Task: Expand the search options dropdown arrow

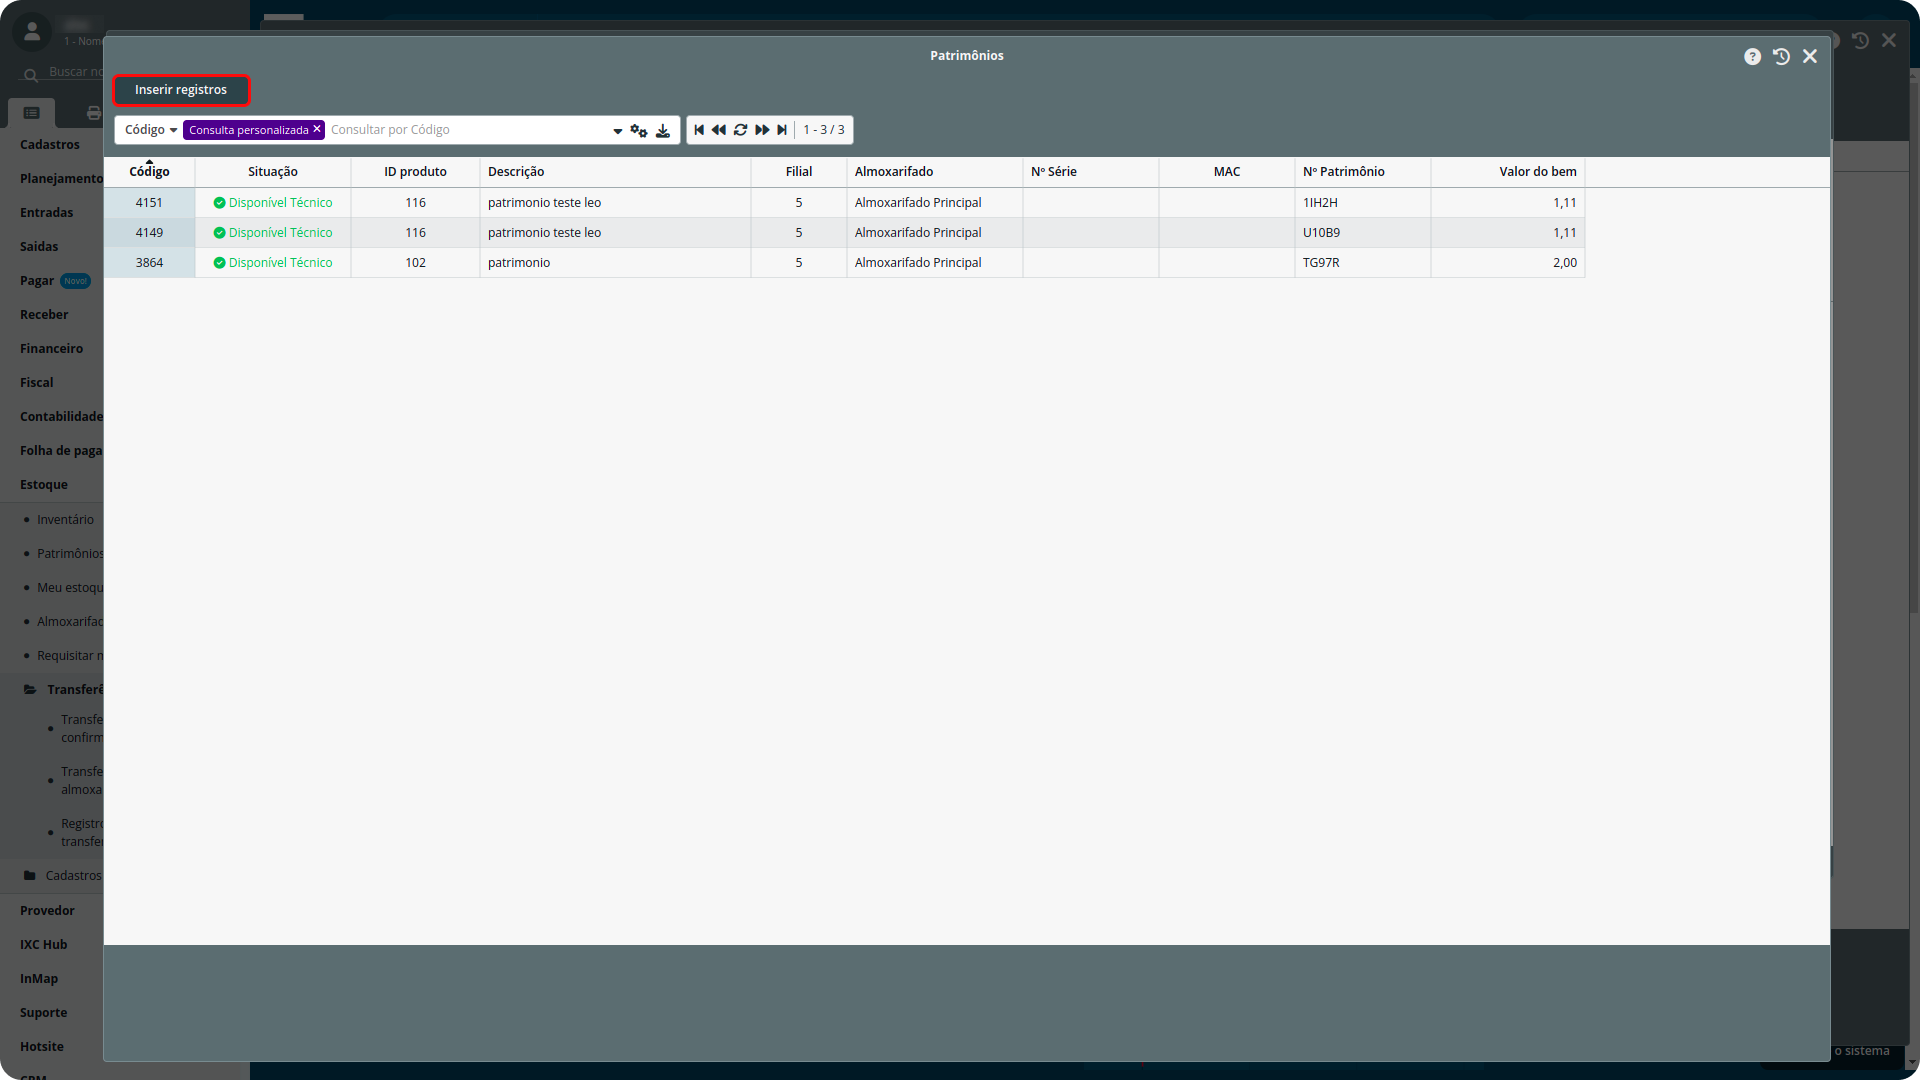Action: (617, 131)
